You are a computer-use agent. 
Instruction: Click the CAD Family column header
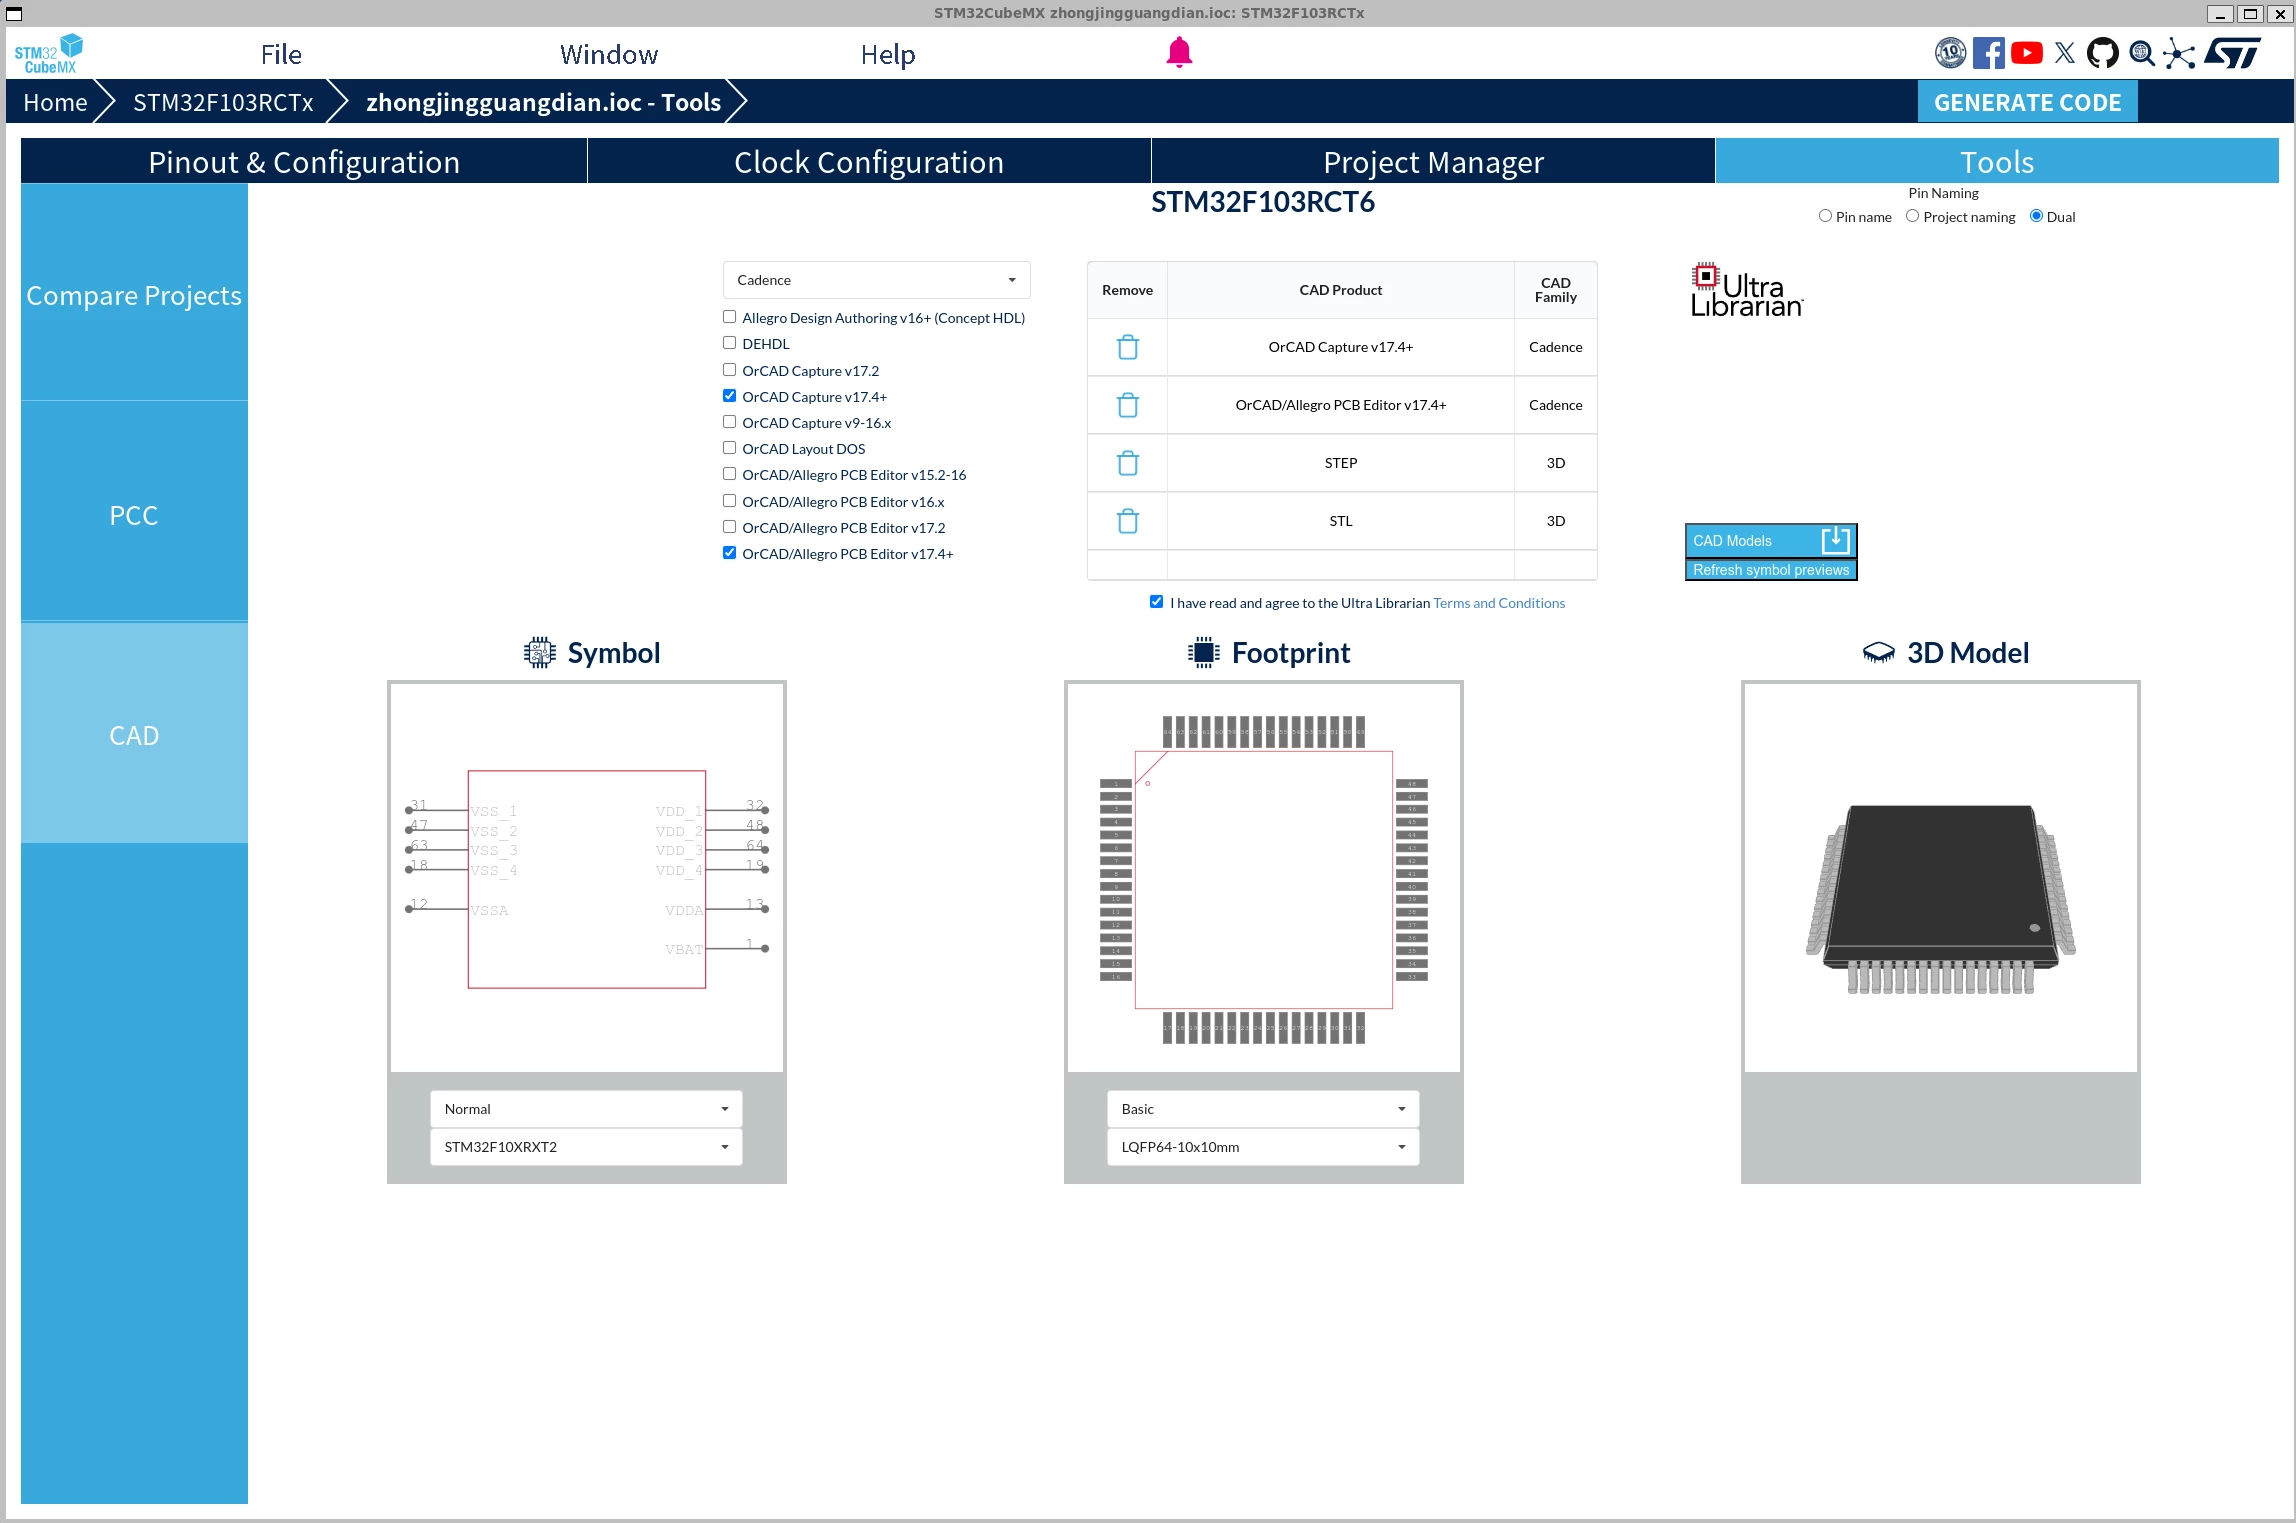(x=1555, y=290)
